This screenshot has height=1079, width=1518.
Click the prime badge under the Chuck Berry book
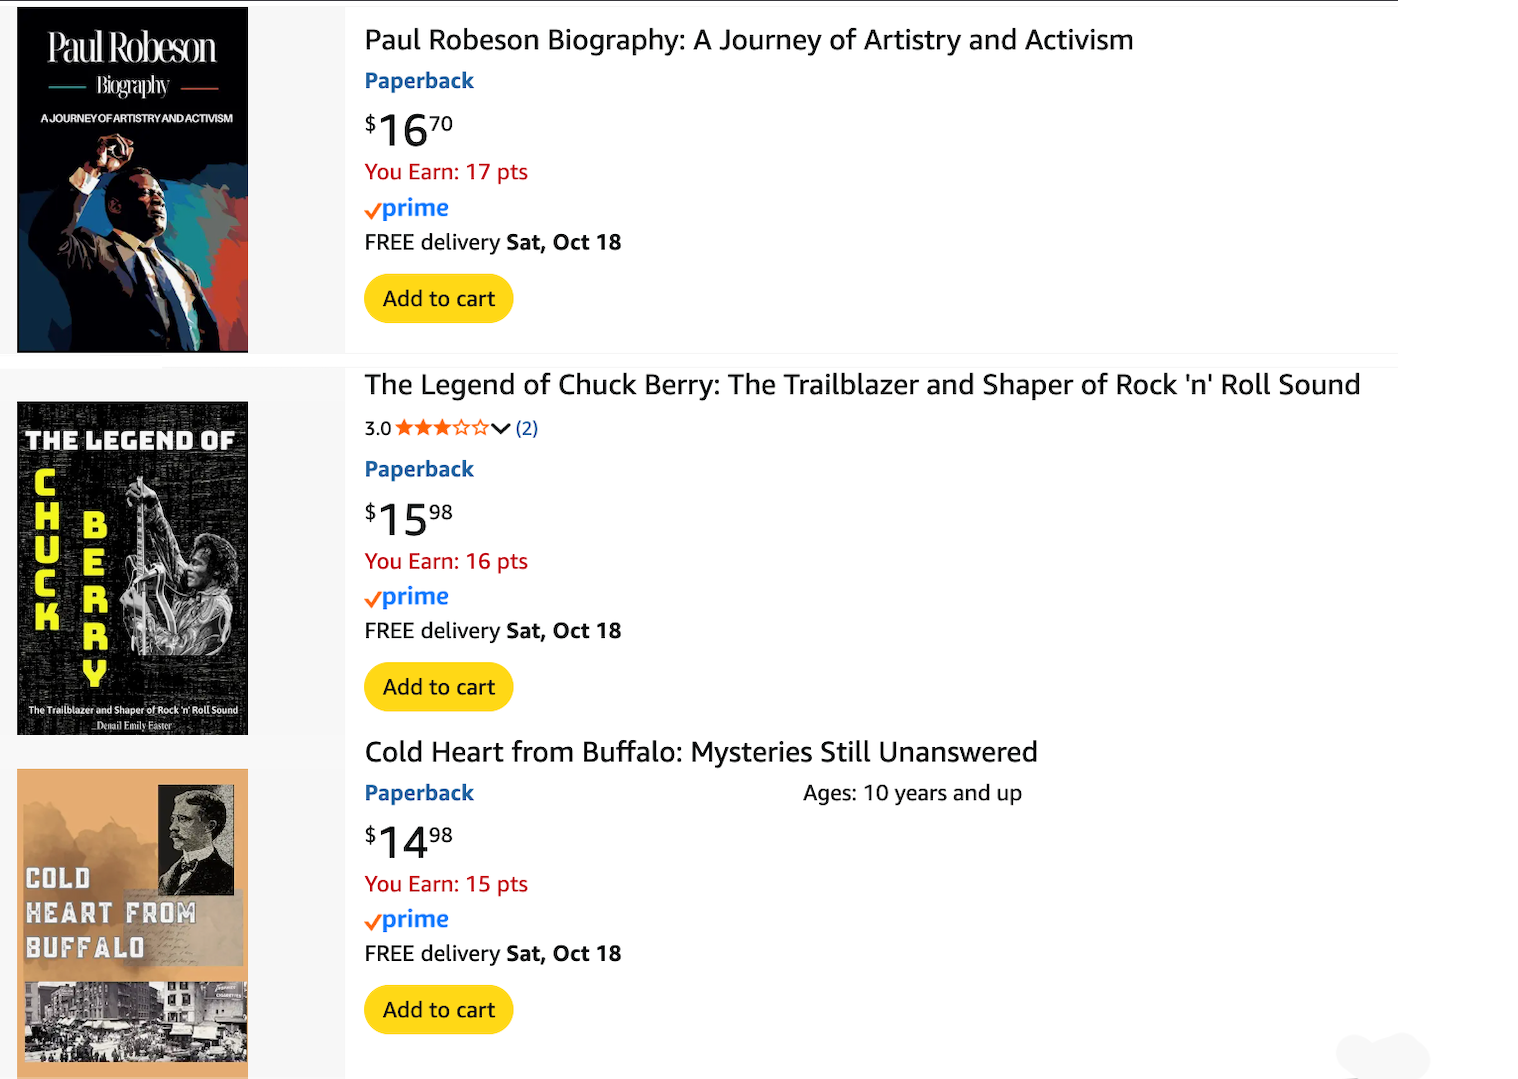407,597
